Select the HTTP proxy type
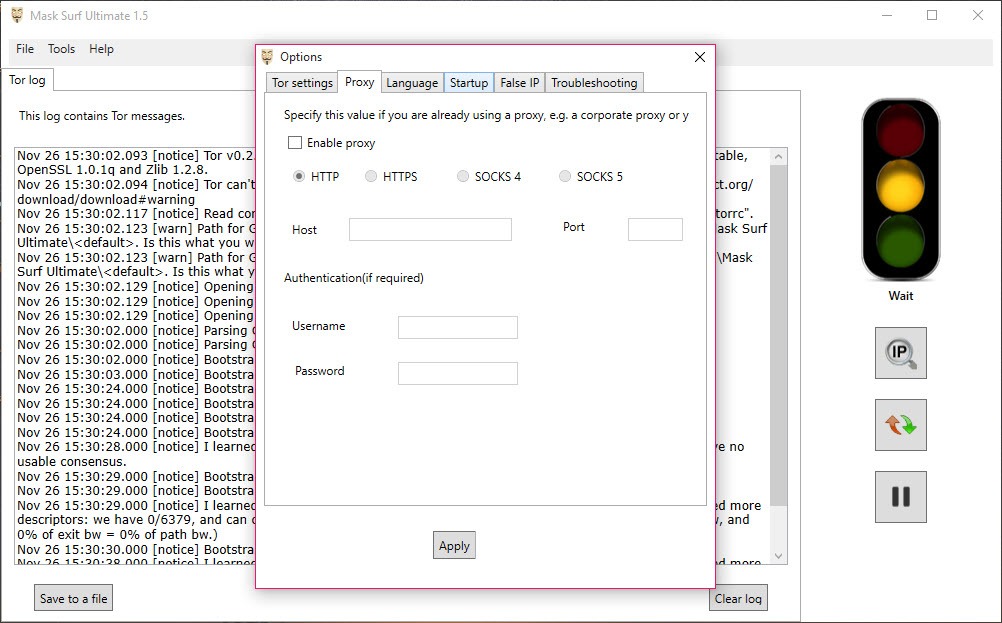Viewport: 1002px width, 623px height. (299, 176)
